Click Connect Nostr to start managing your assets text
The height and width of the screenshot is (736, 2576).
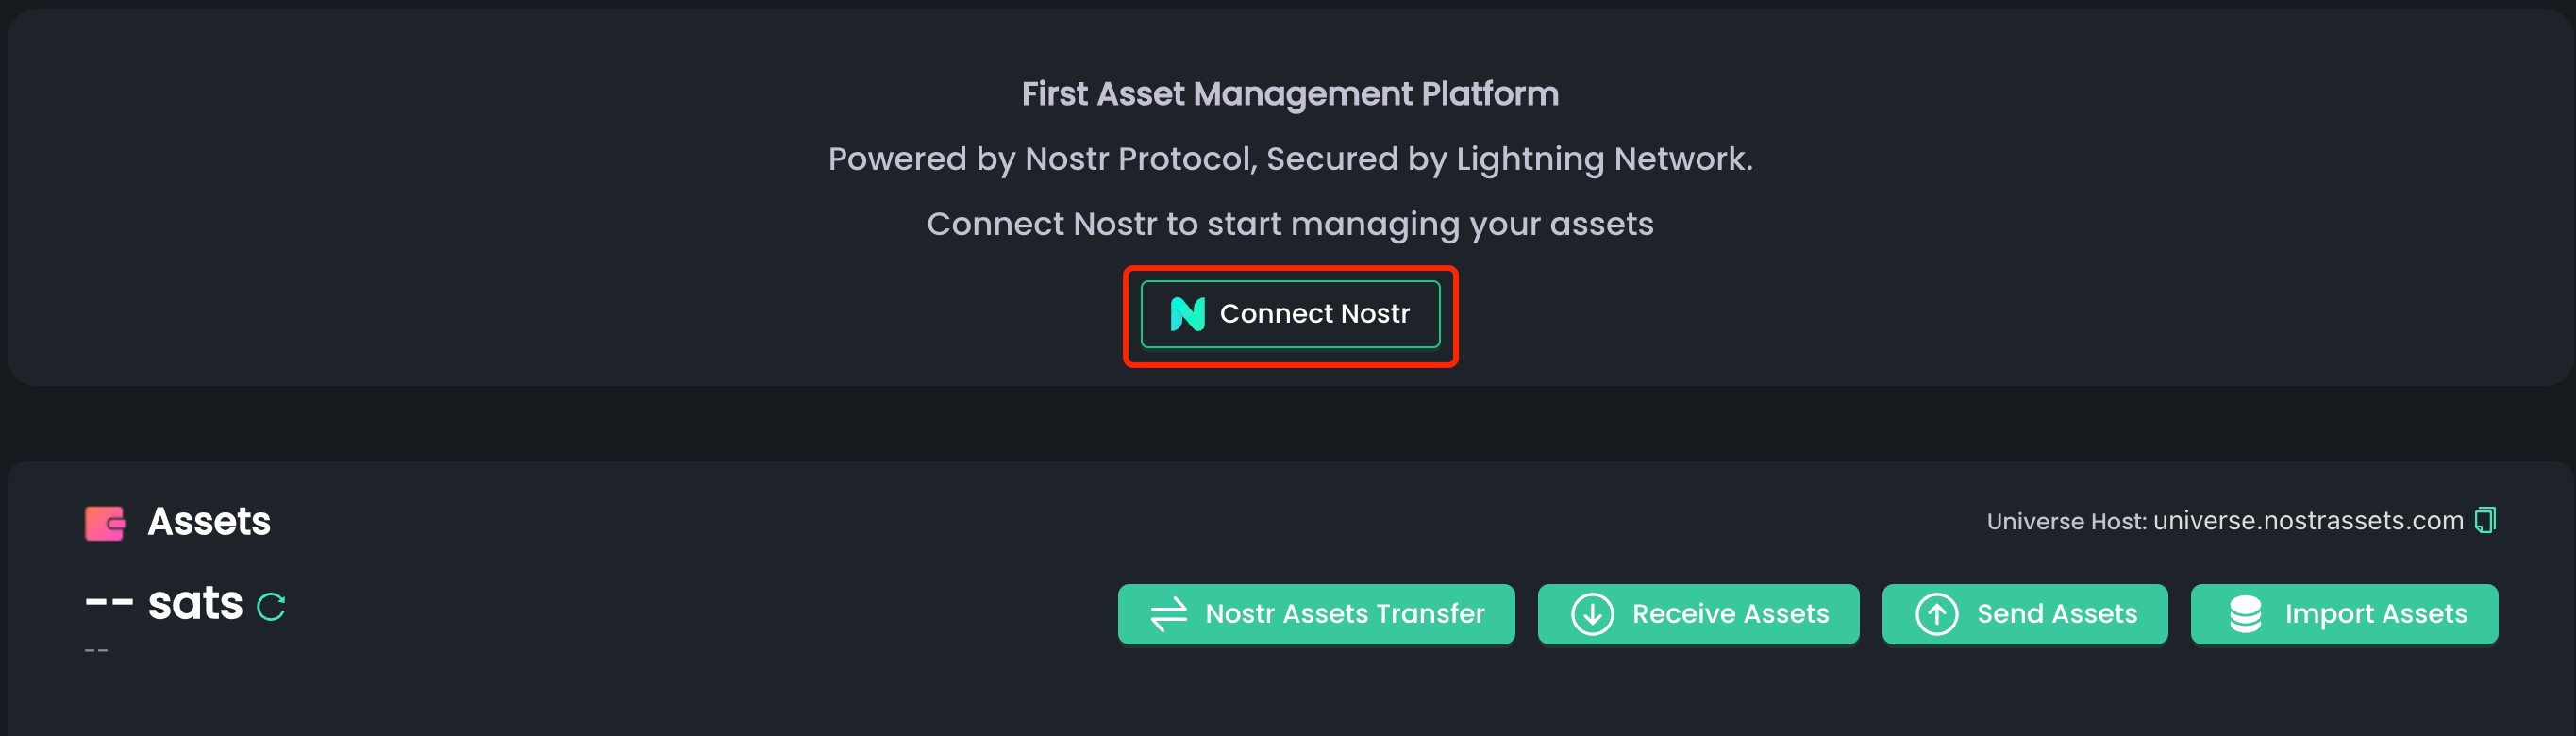click(1290, 224)
